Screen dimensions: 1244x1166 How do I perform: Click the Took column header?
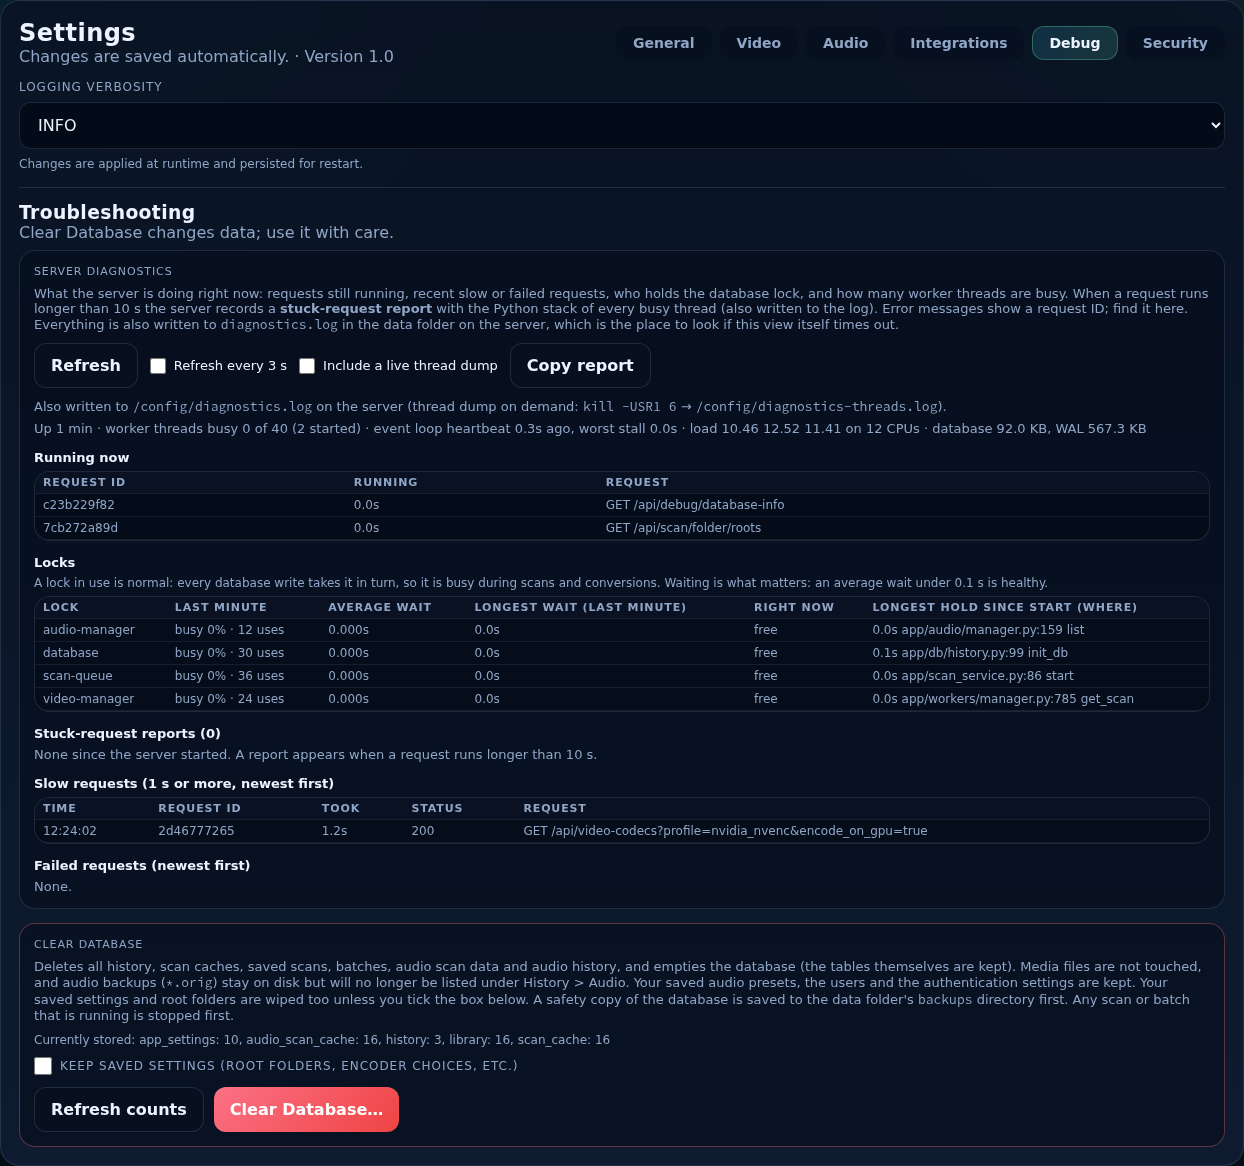340,808
